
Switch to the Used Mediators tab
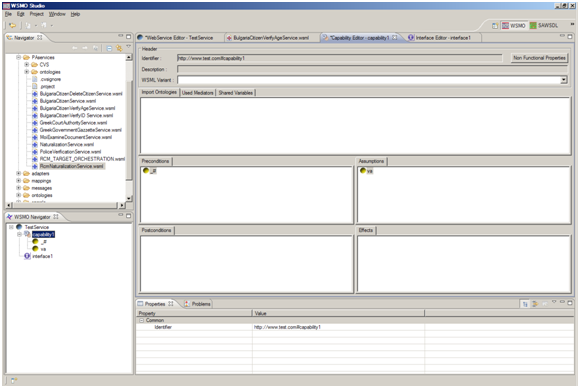(198, 93)
